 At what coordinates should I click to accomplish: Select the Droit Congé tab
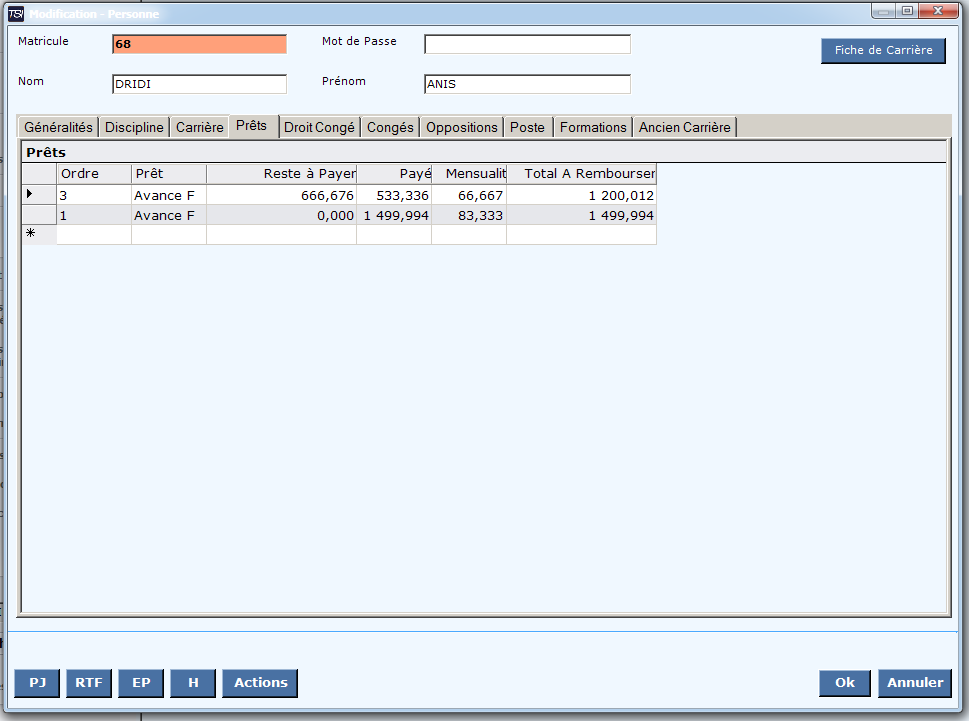coord(319,127)
